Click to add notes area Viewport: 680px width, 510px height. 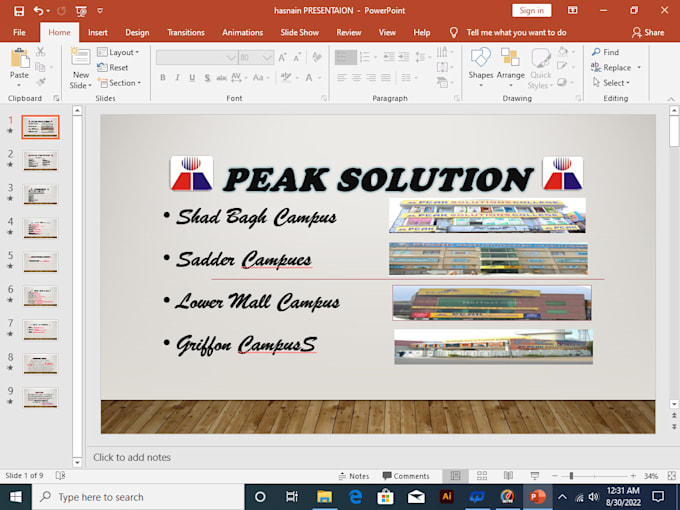point(132,457)
